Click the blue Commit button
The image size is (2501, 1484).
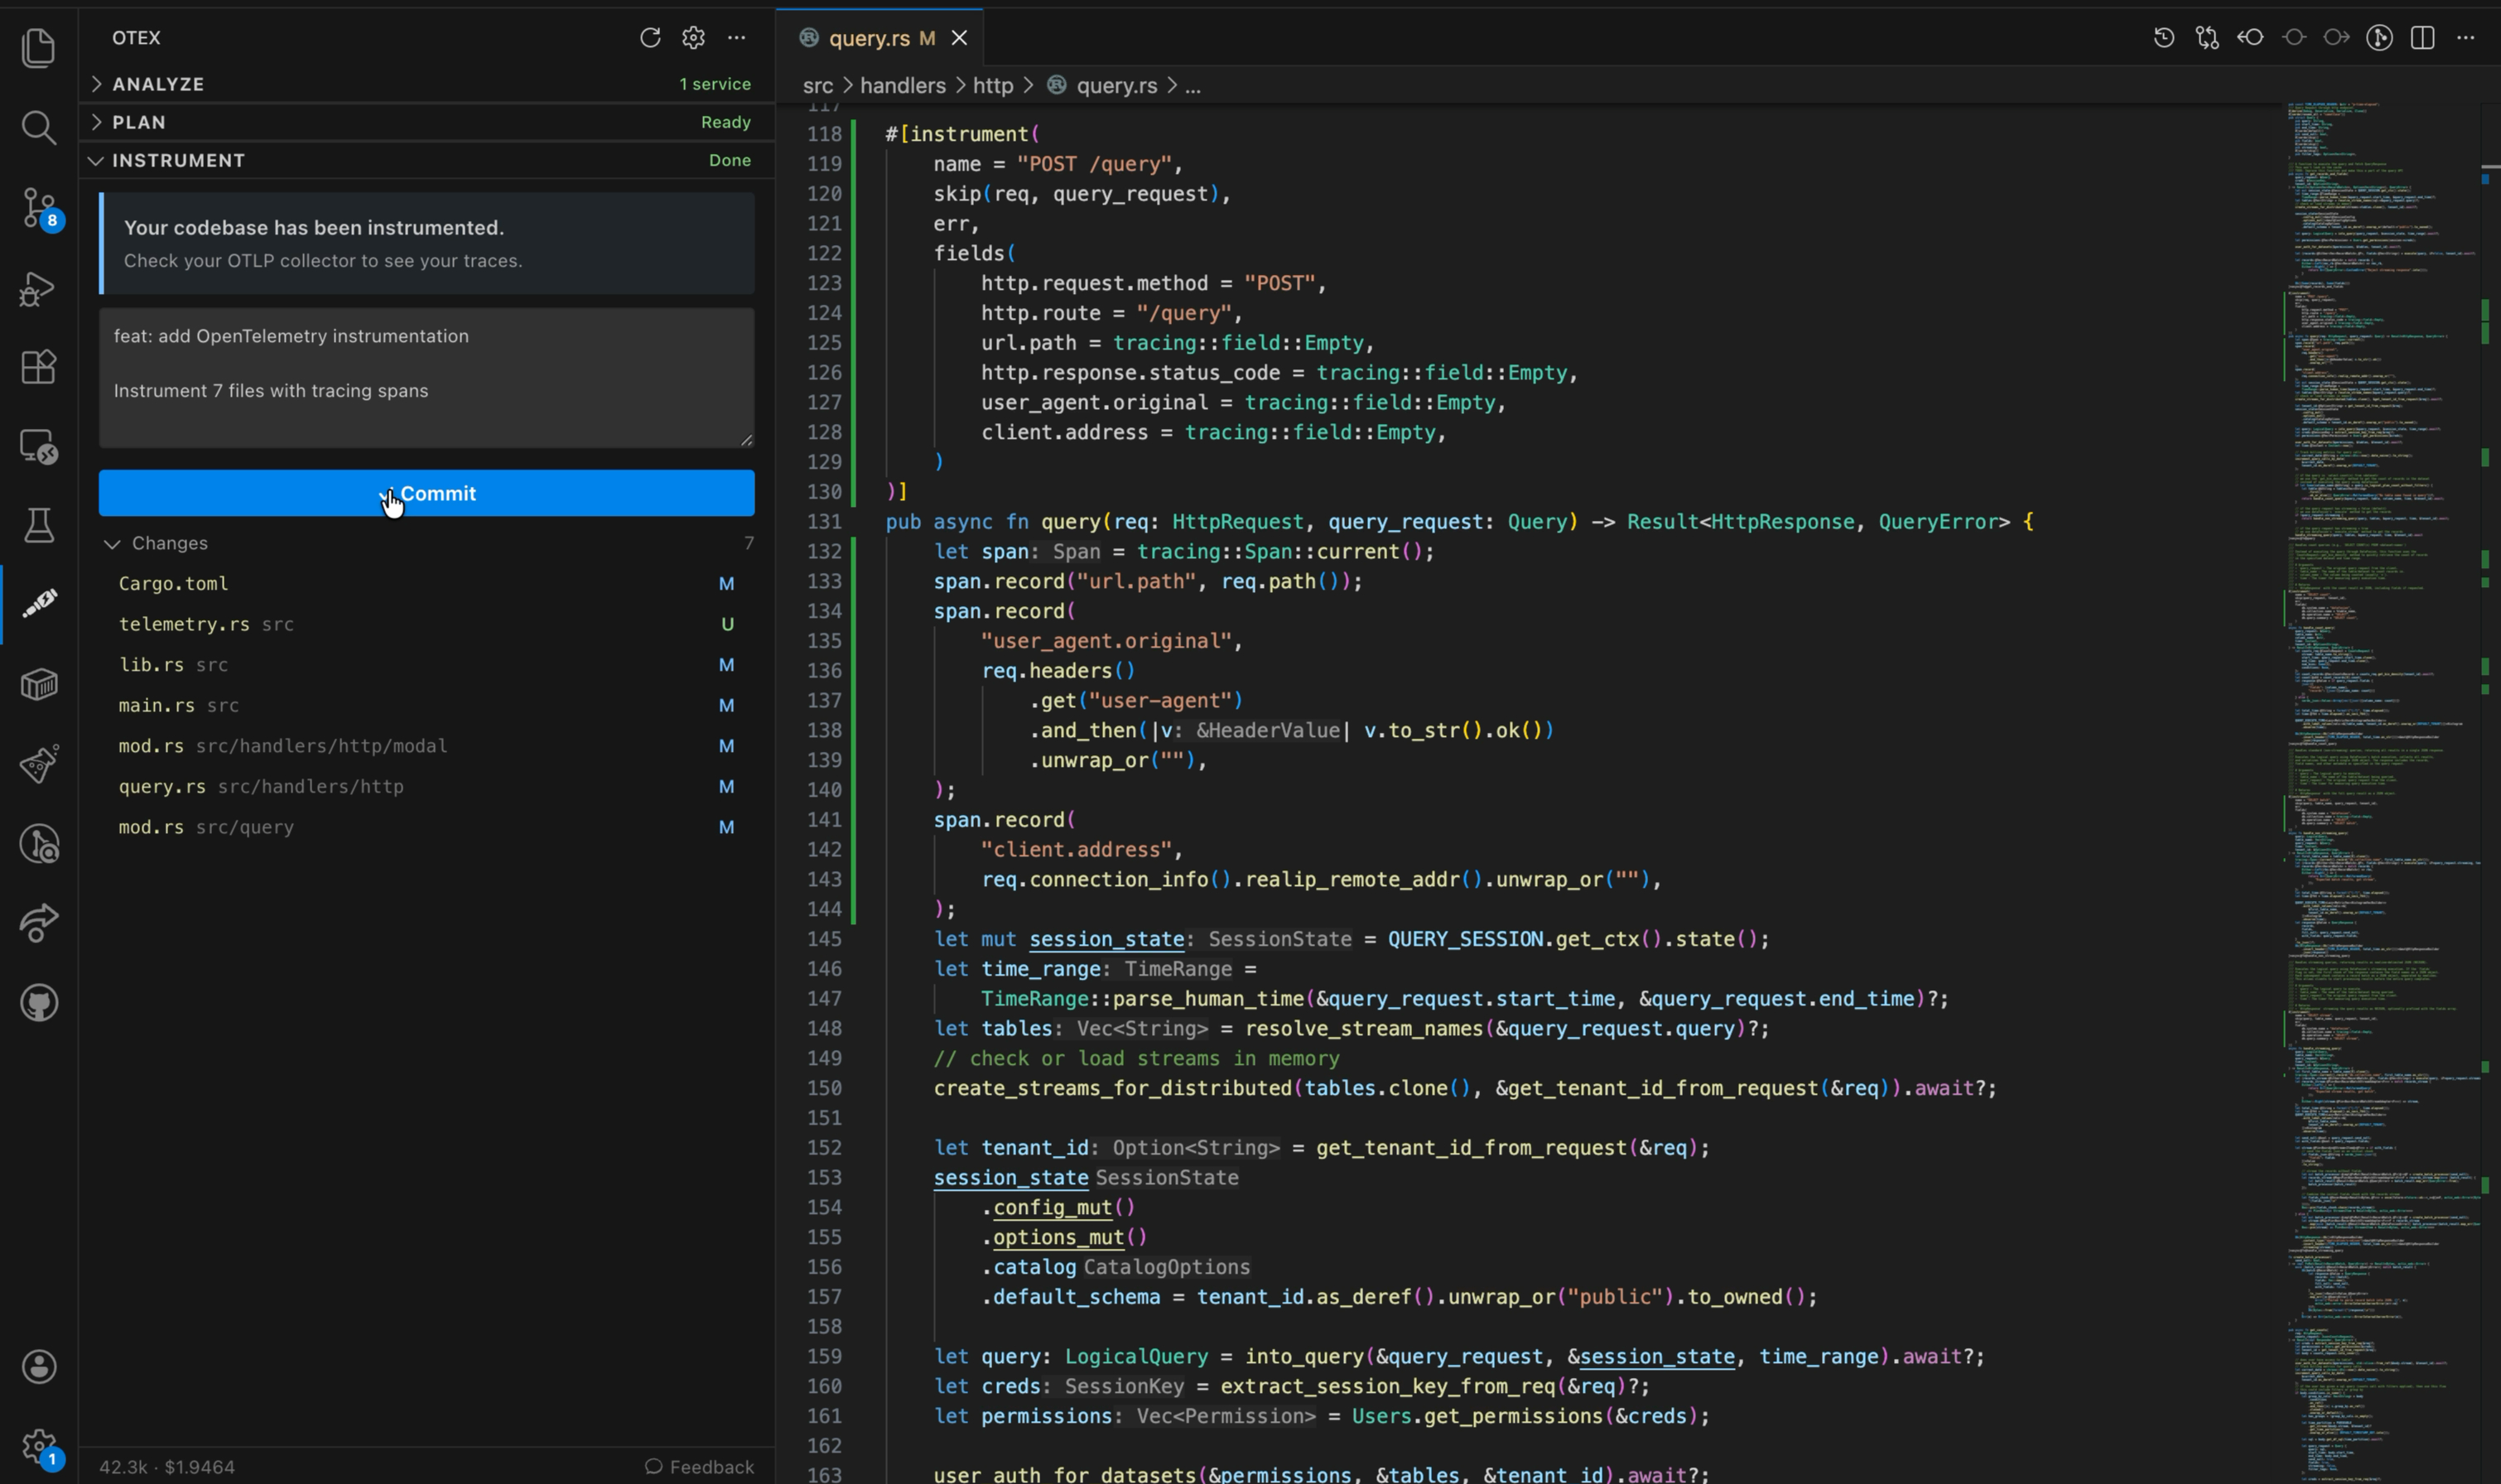coord(426,493)
